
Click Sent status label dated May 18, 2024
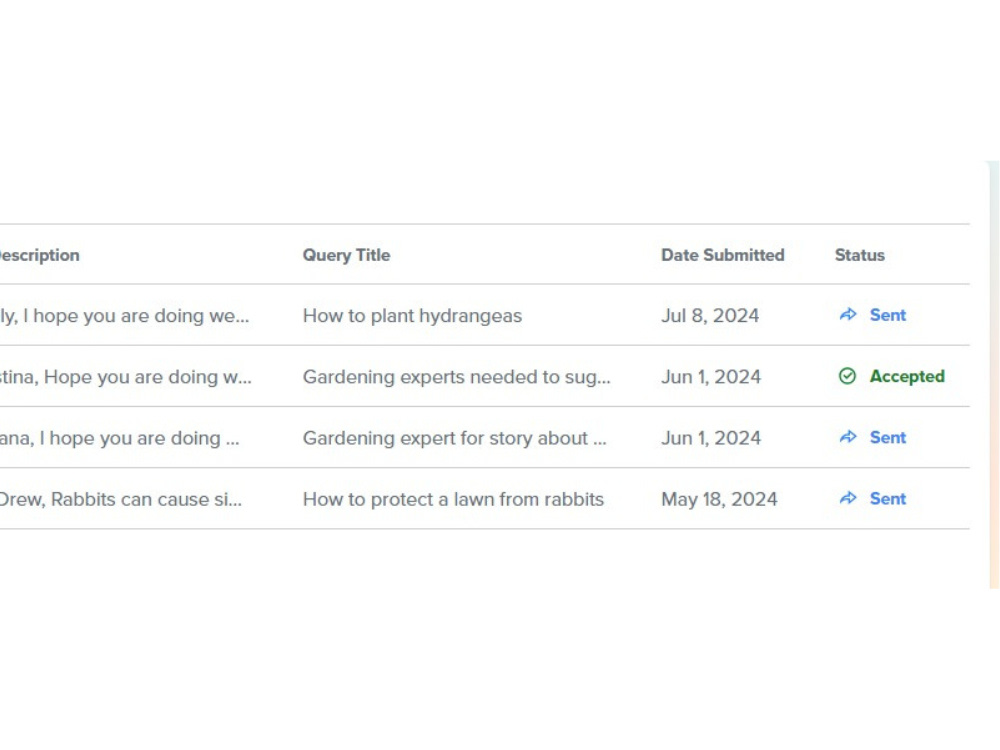(x=888, y=499)
